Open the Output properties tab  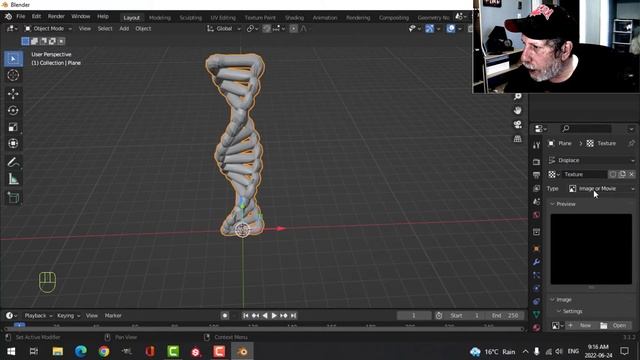coord(536,175)
